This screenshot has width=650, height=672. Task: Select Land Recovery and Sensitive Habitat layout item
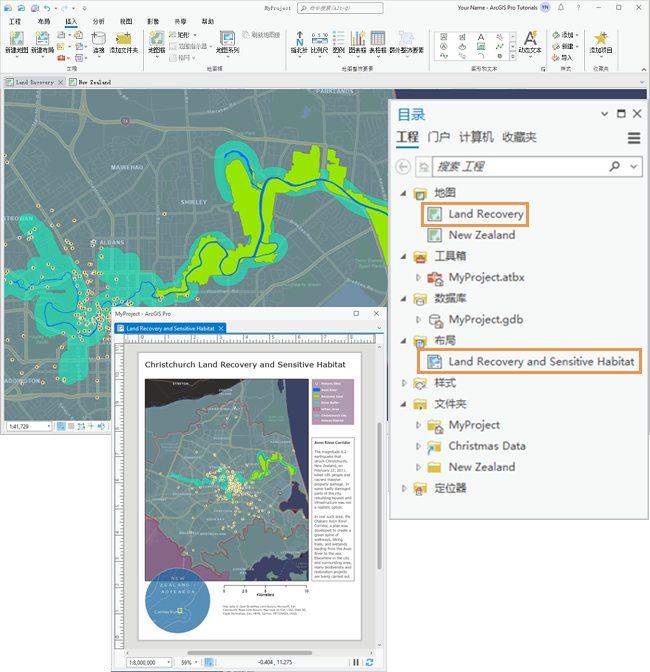click(530, 362)
